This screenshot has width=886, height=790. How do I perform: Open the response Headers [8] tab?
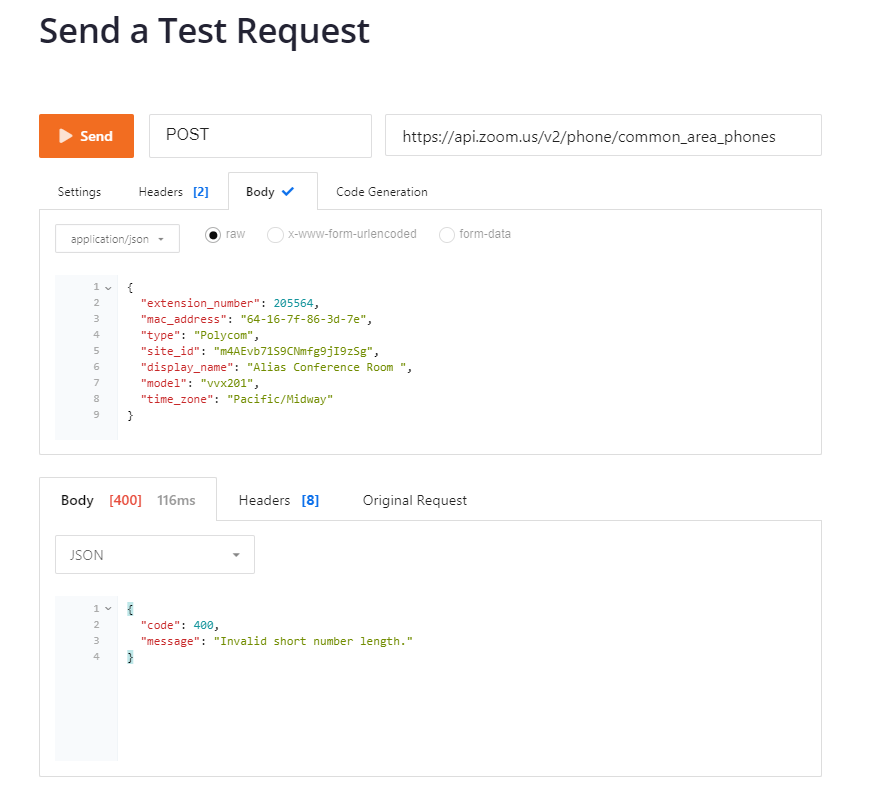click(x=278, y=500)
